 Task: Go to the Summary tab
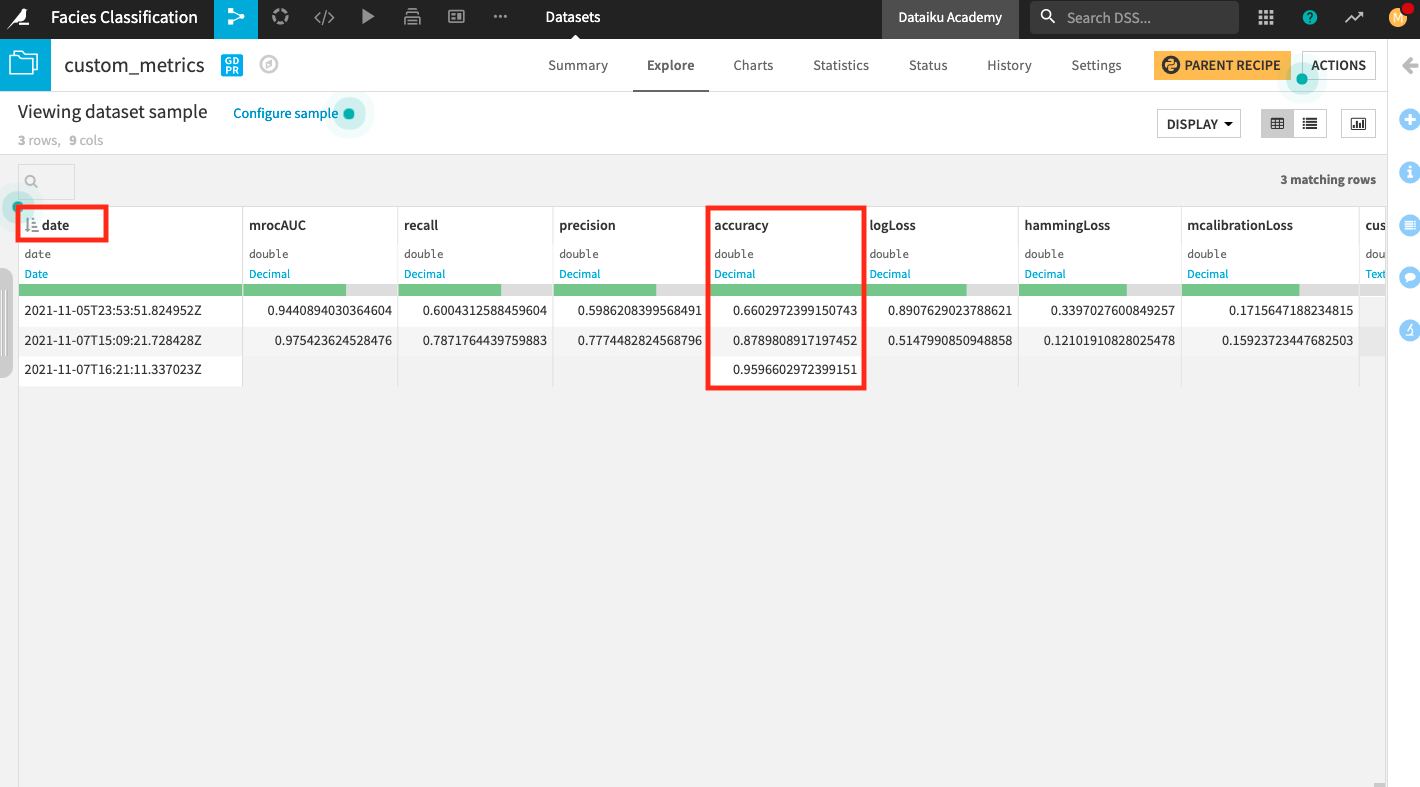(578, 65)
